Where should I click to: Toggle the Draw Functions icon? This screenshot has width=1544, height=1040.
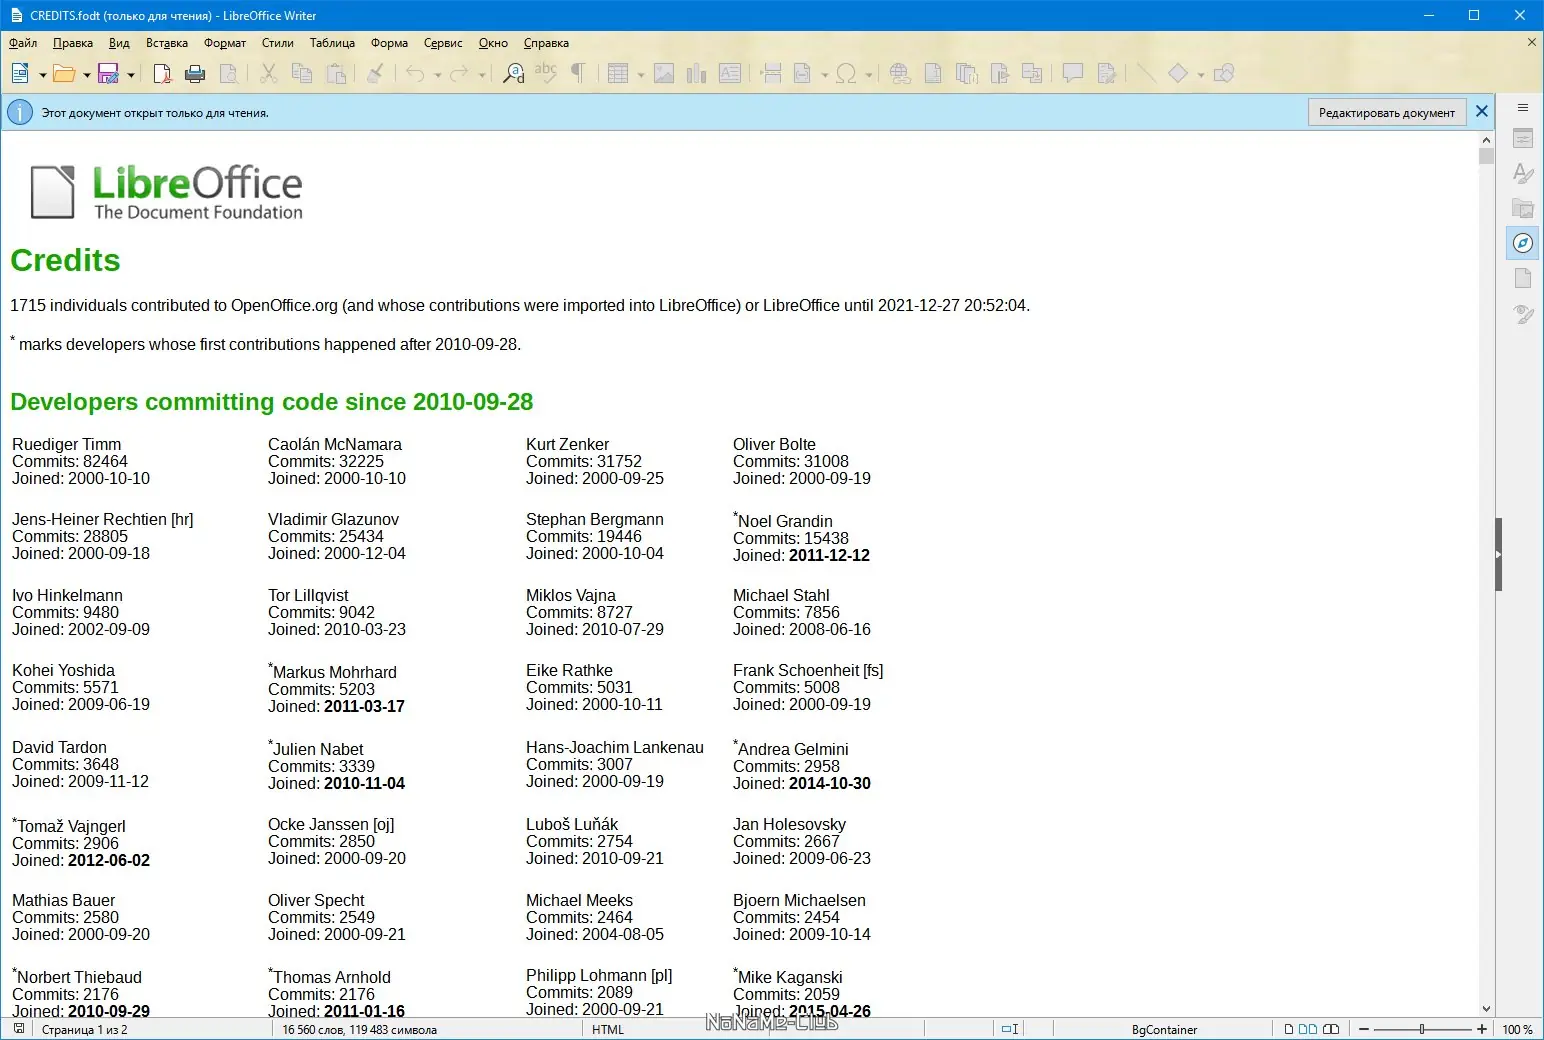click(1224, 73)
